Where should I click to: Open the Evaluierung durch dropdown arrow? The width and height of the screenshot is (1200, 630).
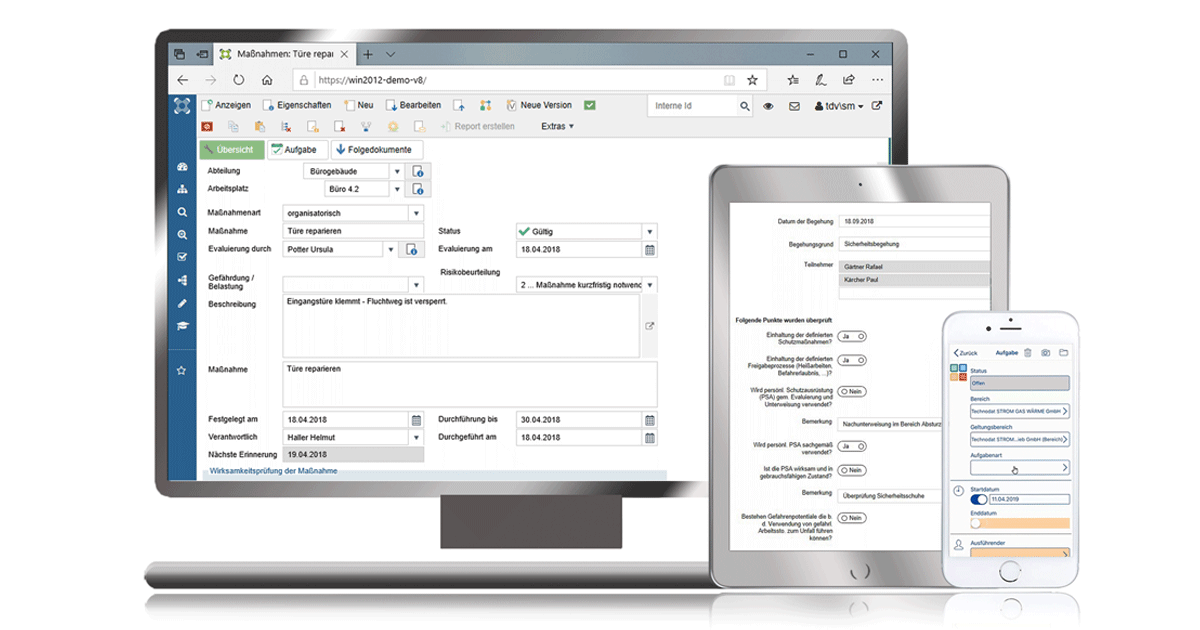(389, 250)
